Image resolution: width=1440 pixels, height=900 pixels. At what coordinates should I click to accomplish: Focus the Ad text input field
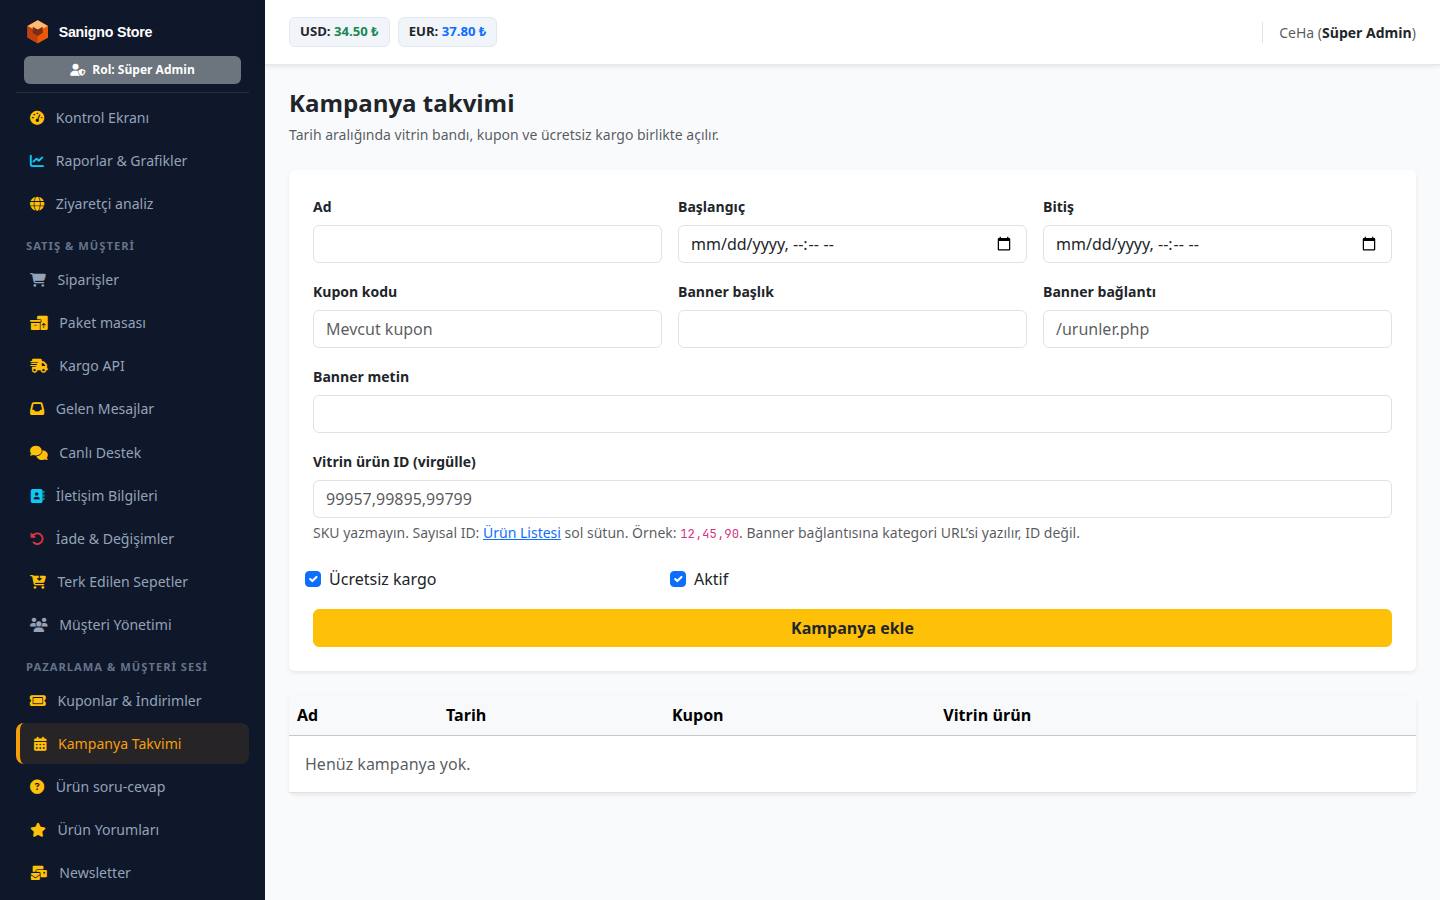coord(487,244)
